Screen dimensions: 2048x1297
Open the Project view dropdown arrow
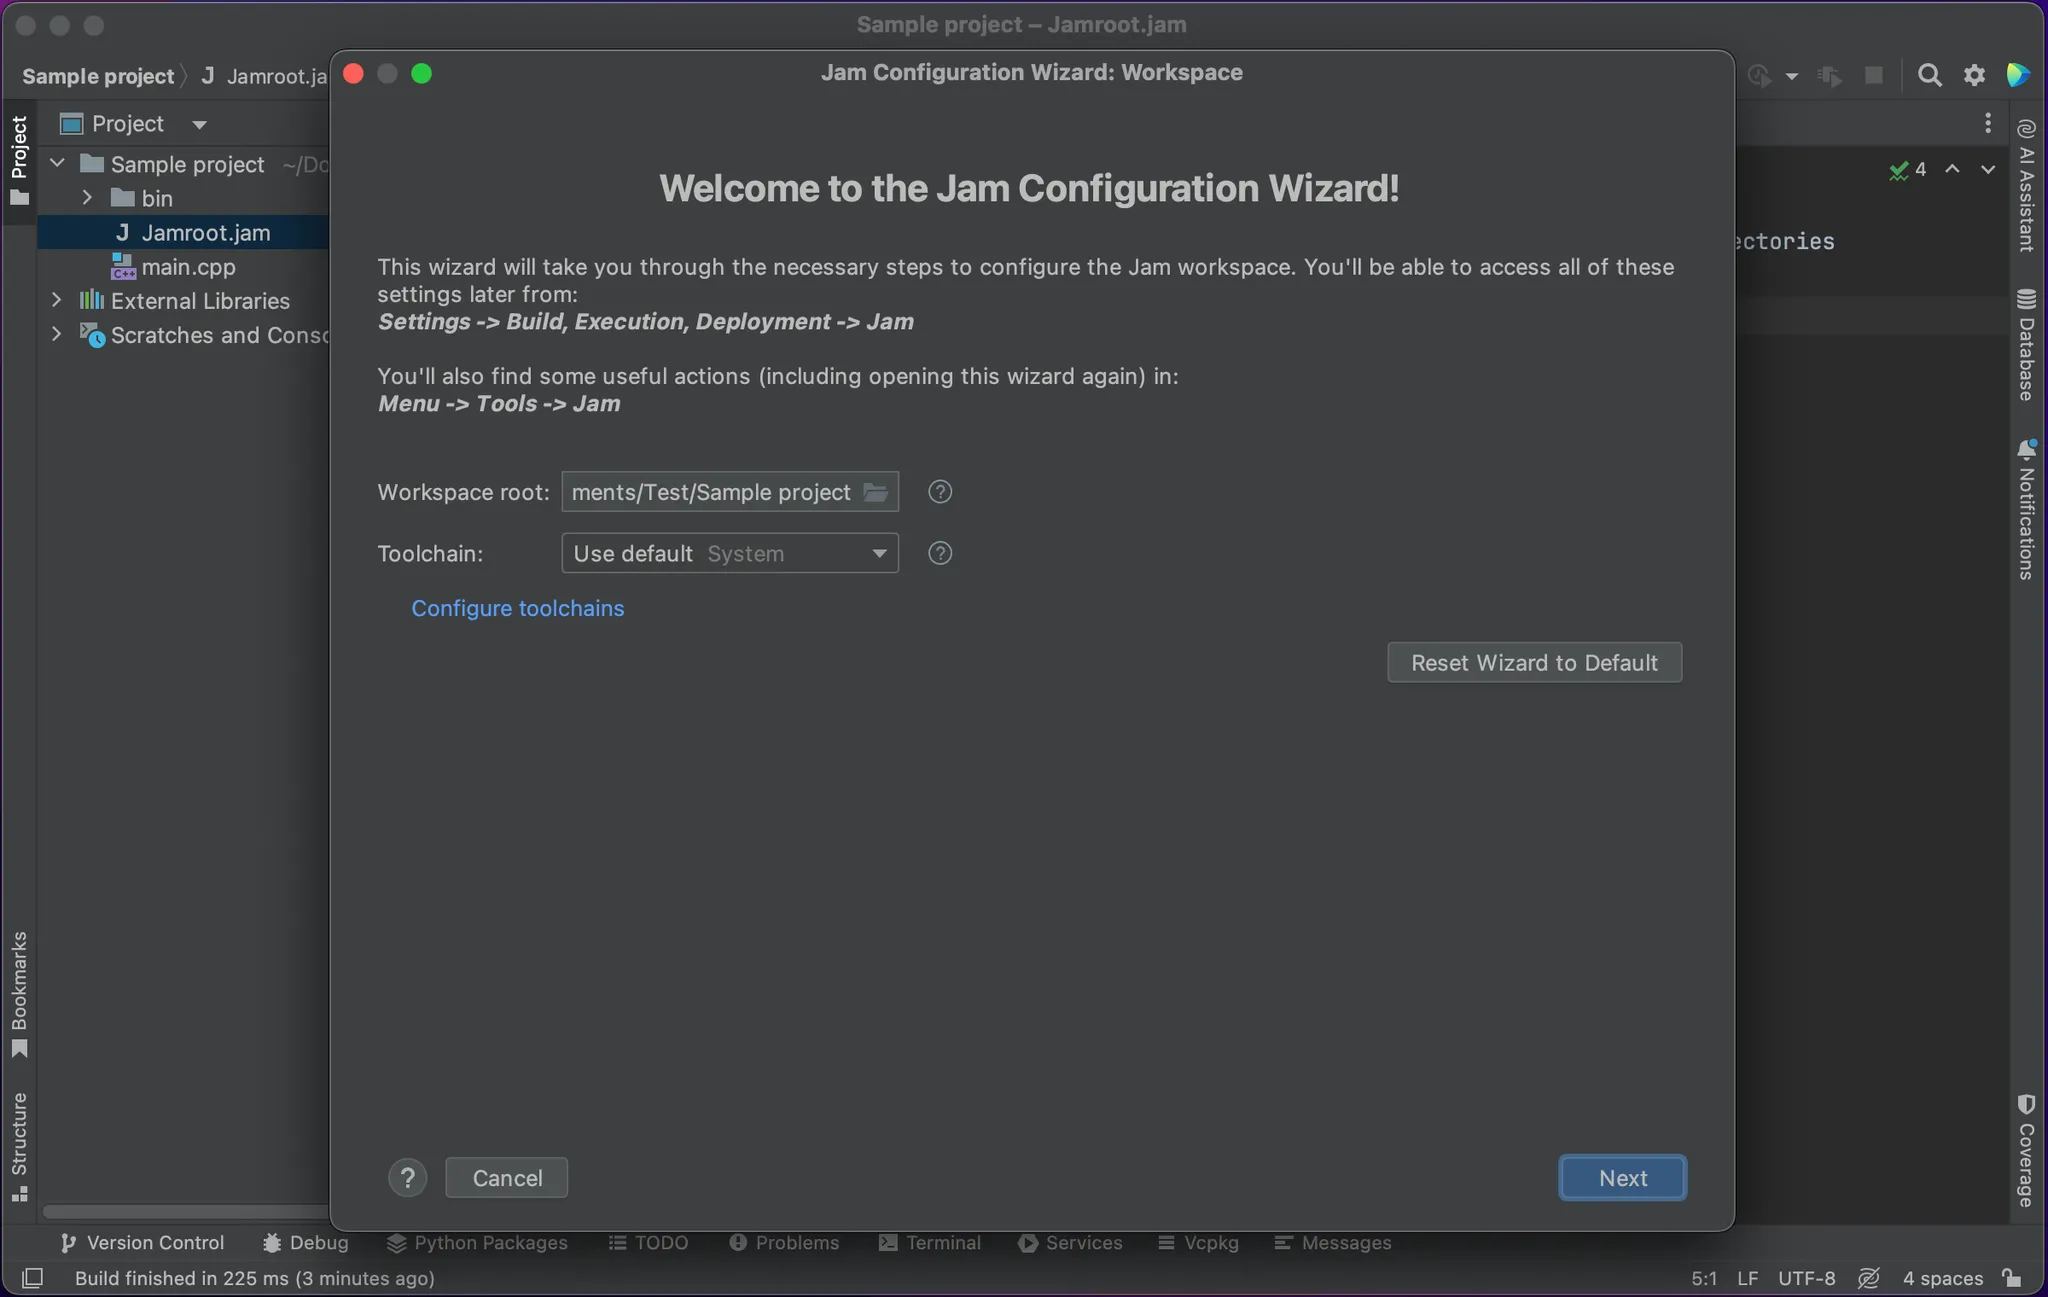pos(199,125)
